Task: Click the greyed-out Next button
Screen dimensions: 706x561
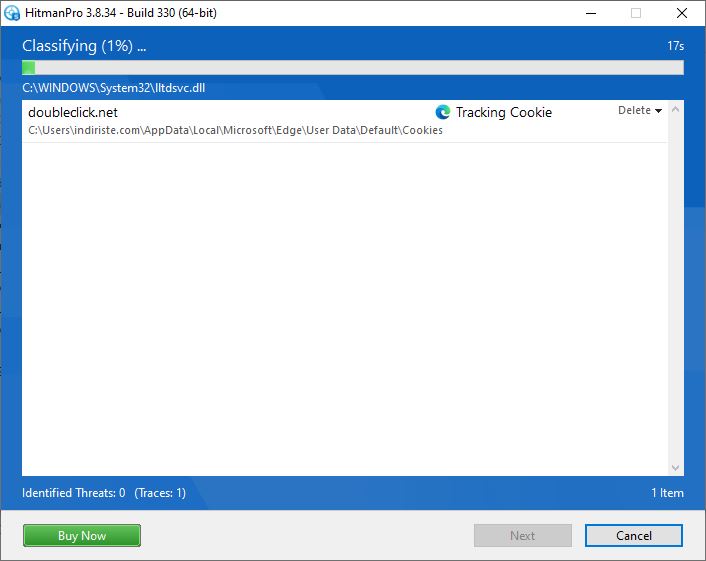Action: pos(523,535)
